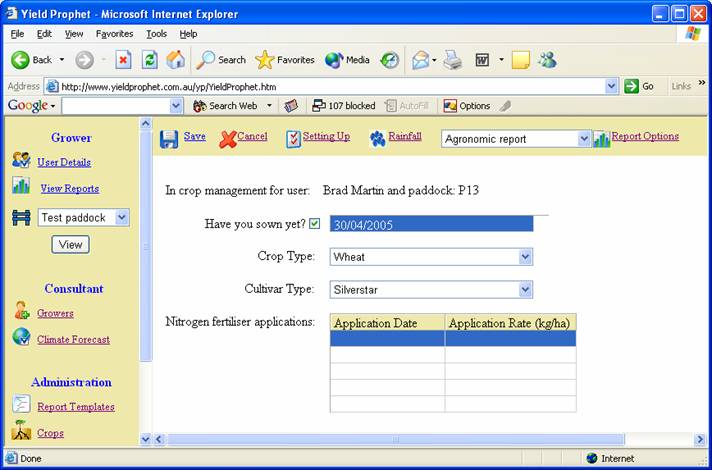Click the Save floppy disk icon
The height and width of the screenshot is (470, 712).
pyautogui.click(x=169, y=138)
